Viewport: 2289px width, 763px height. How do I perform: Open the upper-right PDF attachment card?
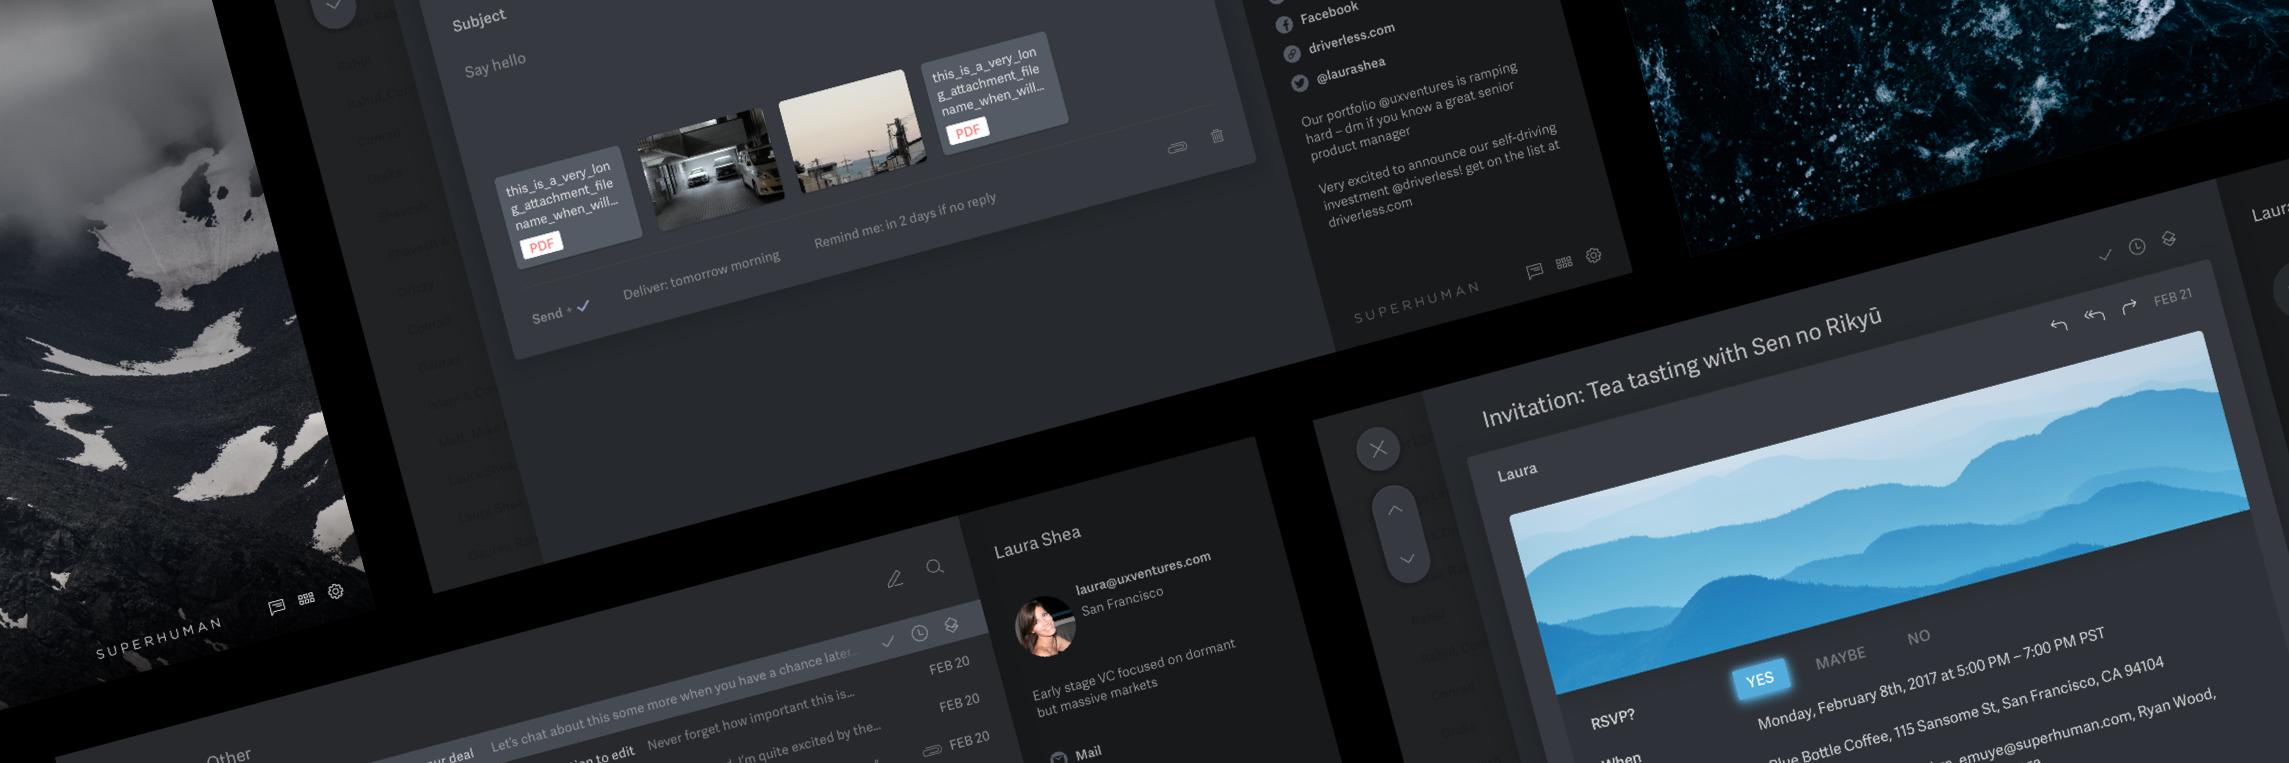pos(995,94)
